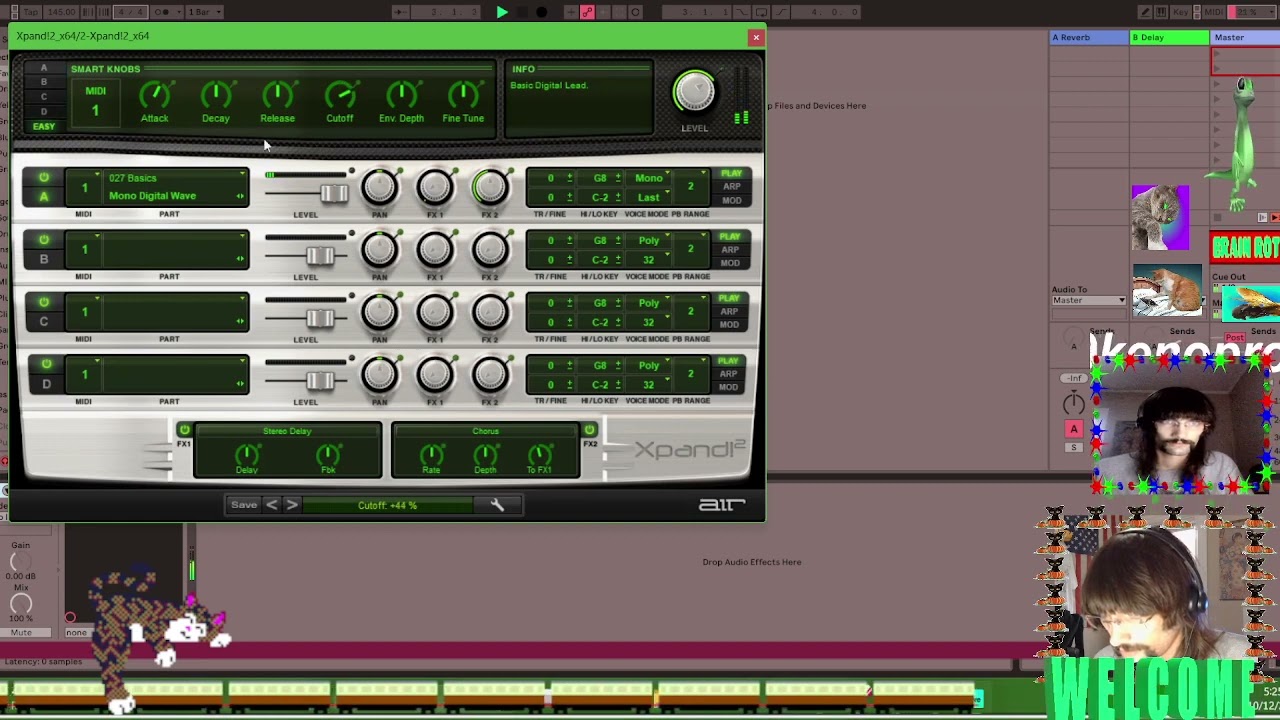Click Chorus Depth knob

click(485, 455)
